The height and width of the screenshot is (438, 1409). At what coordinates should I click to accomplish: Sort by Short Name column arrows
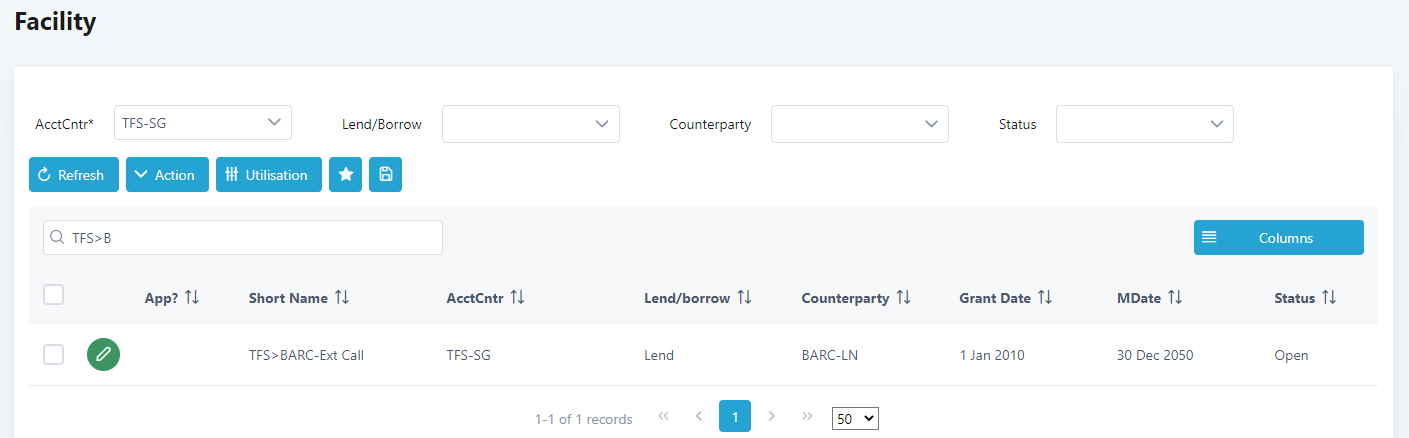pyautogui.click(x=342, y=298)
